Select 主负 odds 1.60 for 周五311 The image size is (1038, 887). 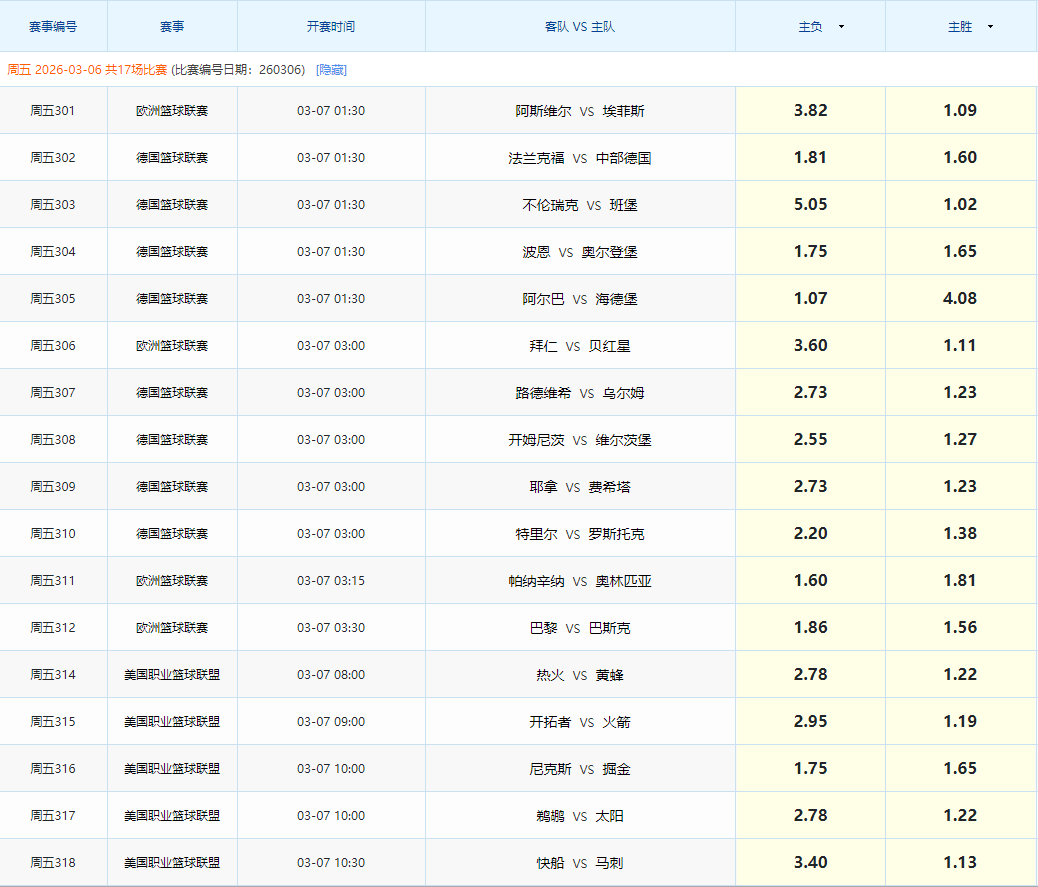pos(810,581)
